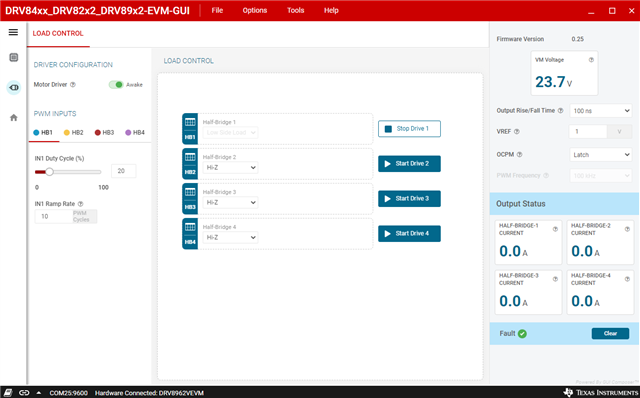Show help for IN1 Ramp Rate
The image size is (640, 398).
[80, 204]
